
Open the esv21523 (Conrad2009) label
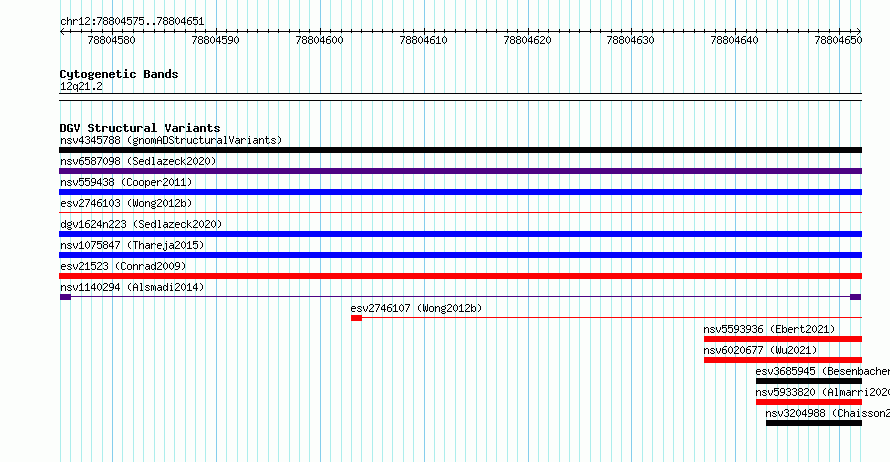pos(123,266)
